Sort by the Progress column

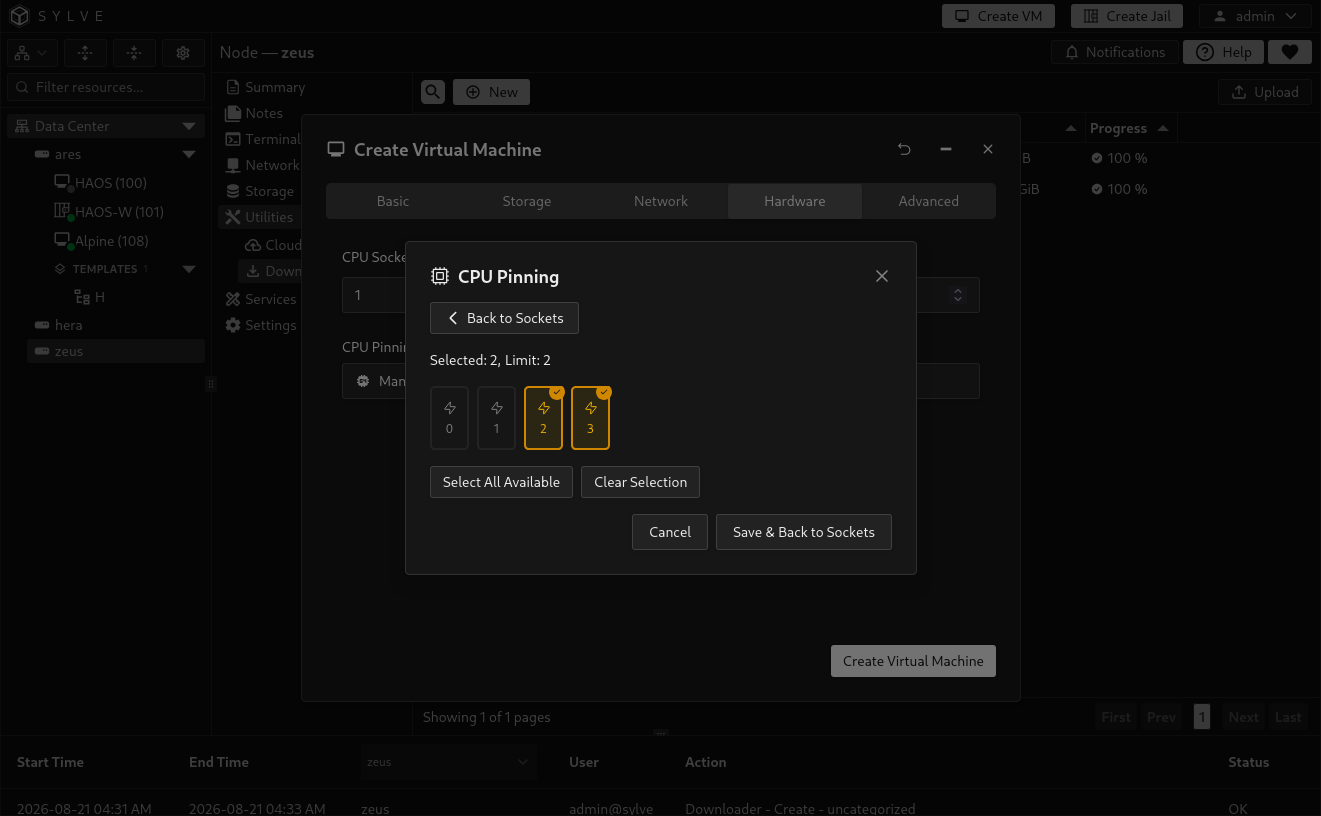[x=1129, y=128]
